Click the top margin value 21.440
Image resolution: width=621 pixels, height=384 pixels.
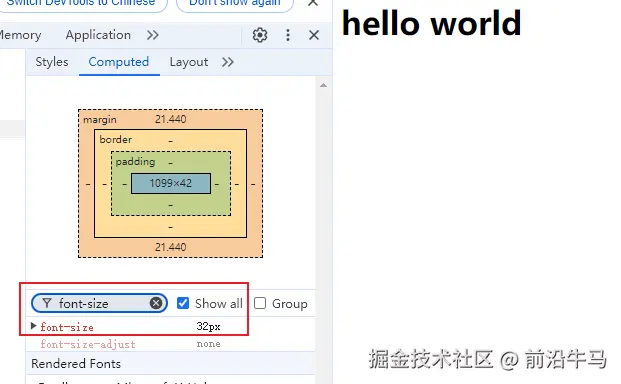(x=170, y=119)
